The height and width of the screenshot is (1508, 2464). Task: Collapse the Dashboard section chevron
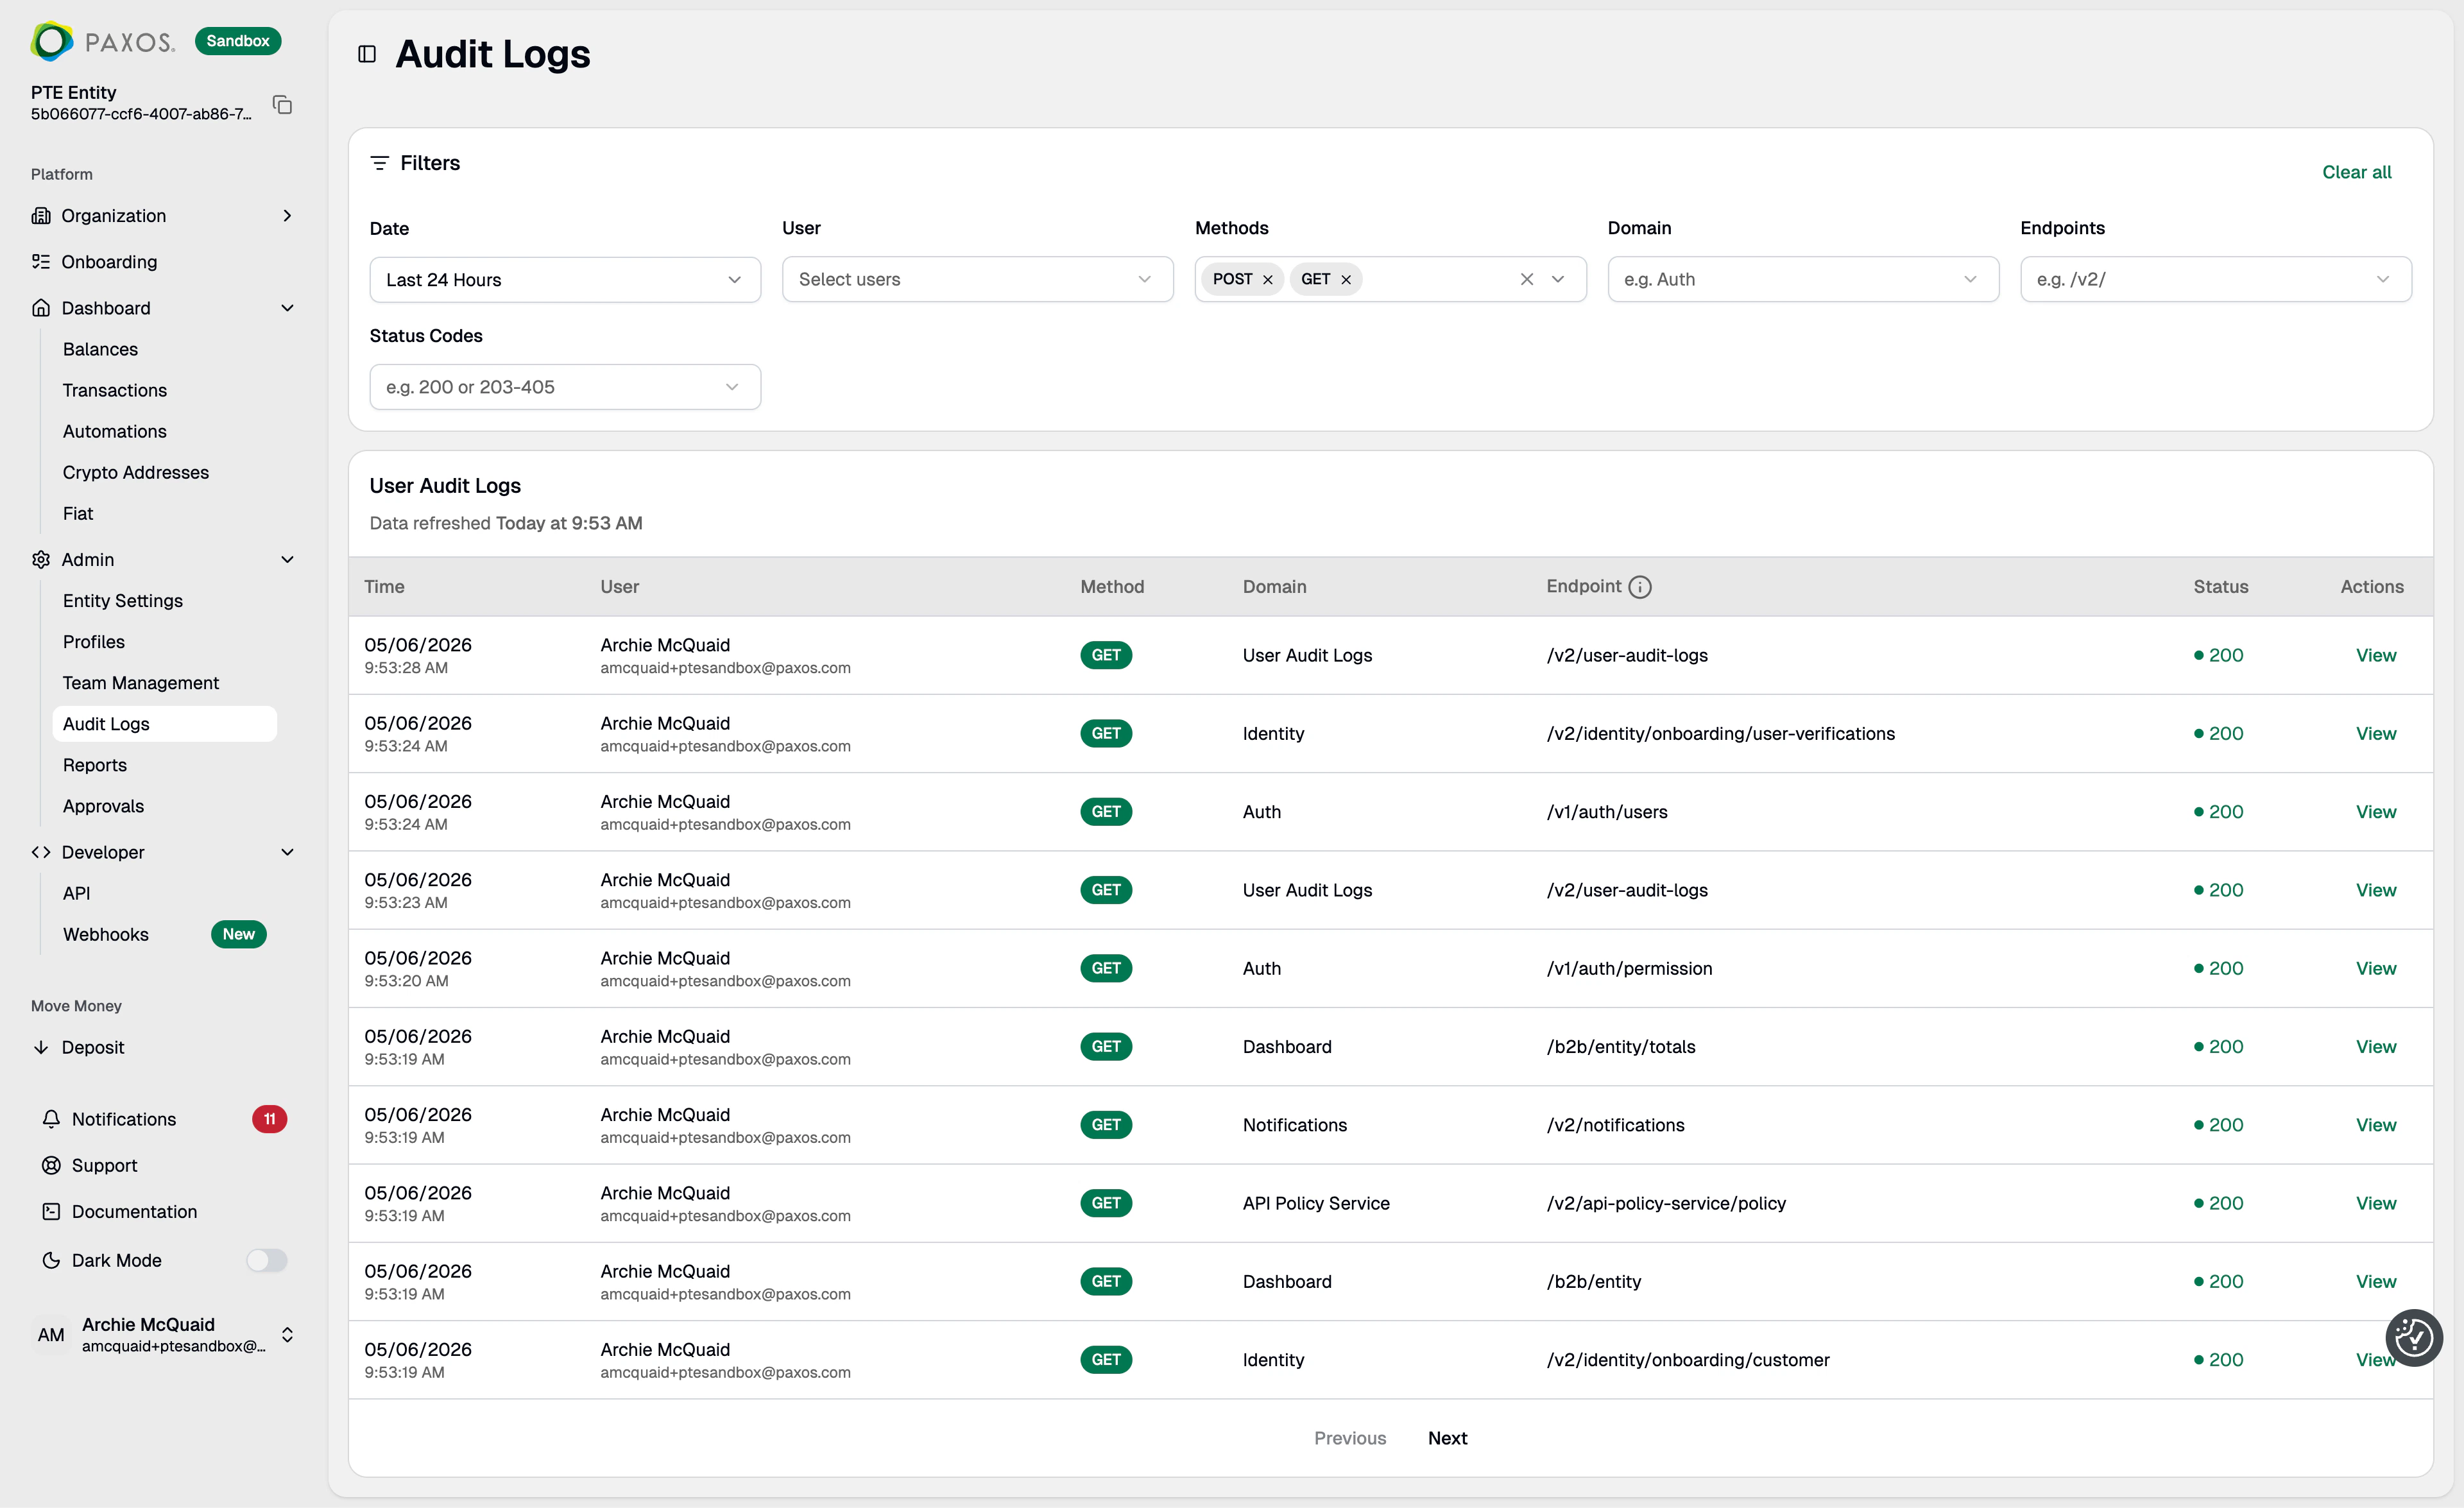(x=288, y=308)
